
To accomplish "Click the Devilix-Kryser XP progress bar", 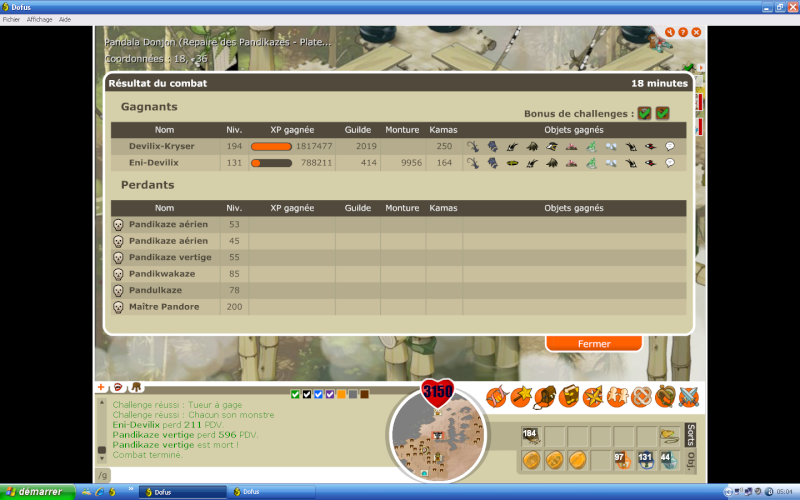I will 271,147.
